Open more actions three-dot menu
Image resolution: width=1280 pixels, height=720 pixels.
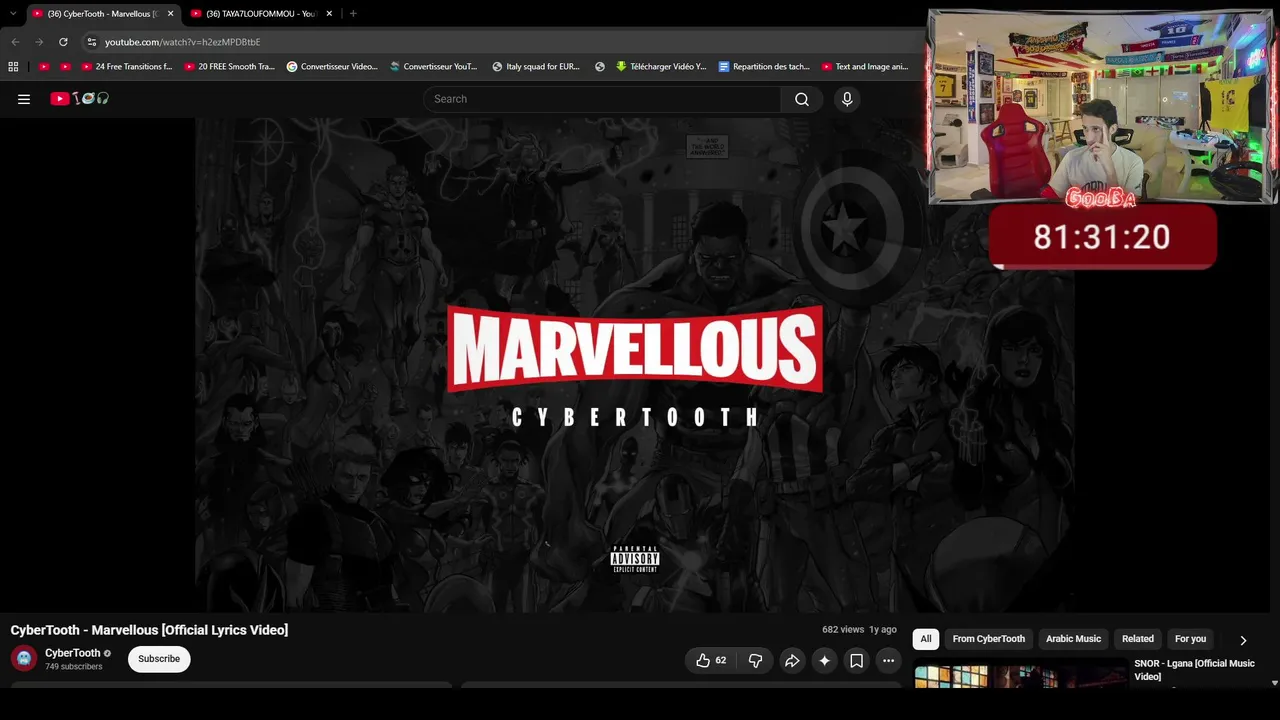coord(888,660)
